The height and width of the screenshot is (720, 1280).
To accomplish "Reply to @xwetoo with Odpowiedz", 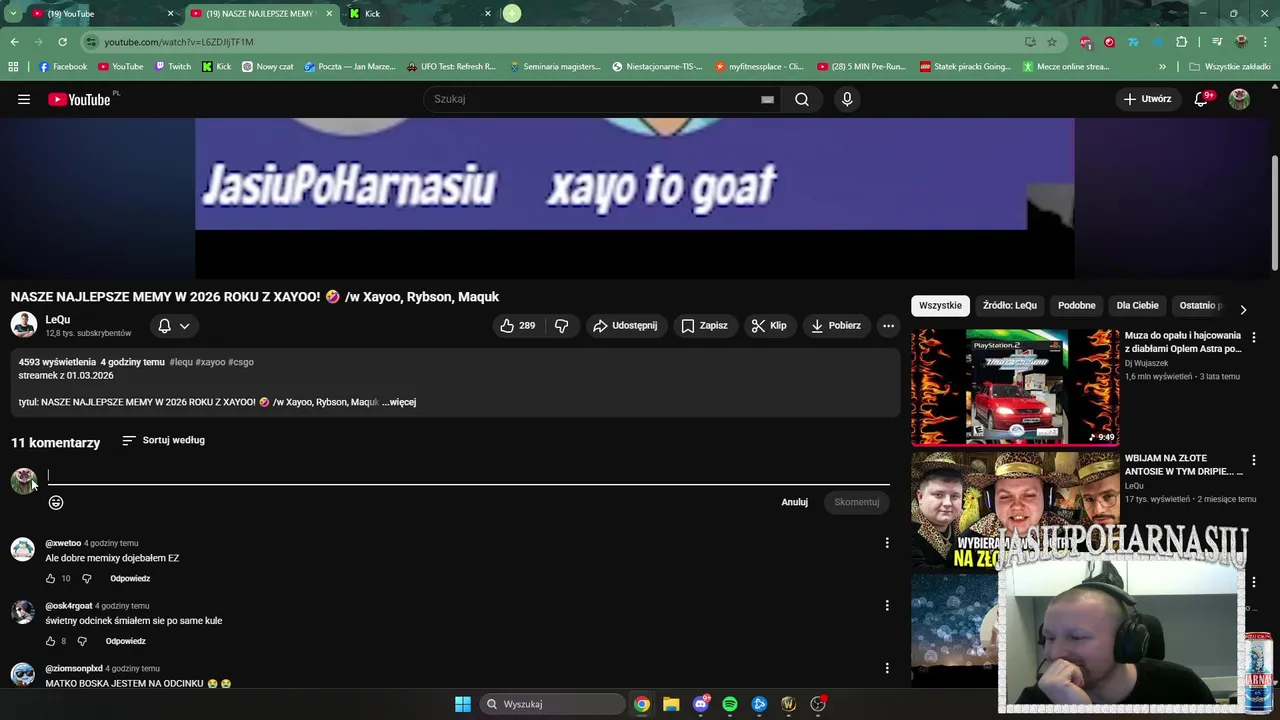I will (x=130, y=579).
